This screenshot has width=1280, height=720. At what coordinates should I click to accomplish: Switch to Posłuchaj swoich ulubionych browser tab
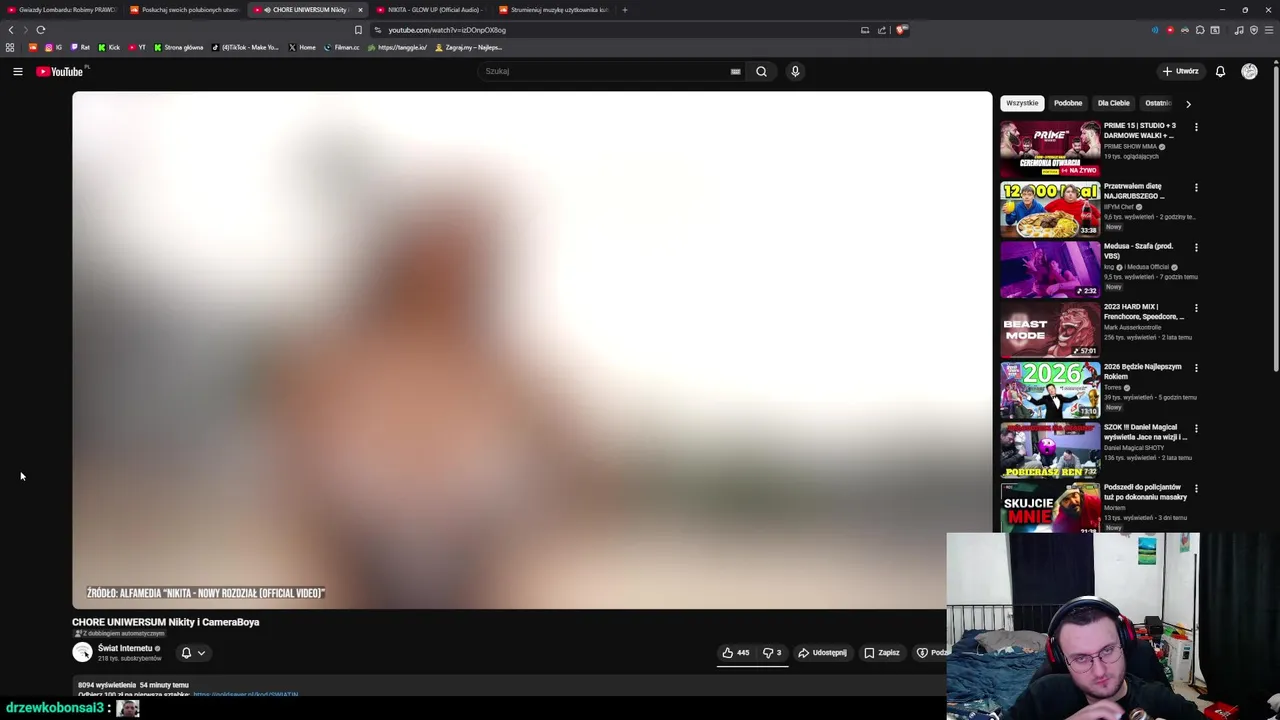pyautogui.click(x=185, y=10)
